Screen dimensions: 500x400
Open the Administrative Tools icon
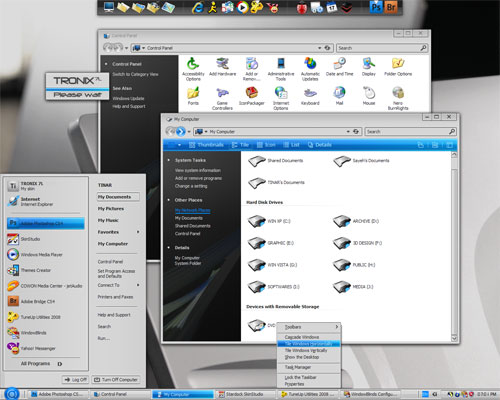tap(281, 69)
